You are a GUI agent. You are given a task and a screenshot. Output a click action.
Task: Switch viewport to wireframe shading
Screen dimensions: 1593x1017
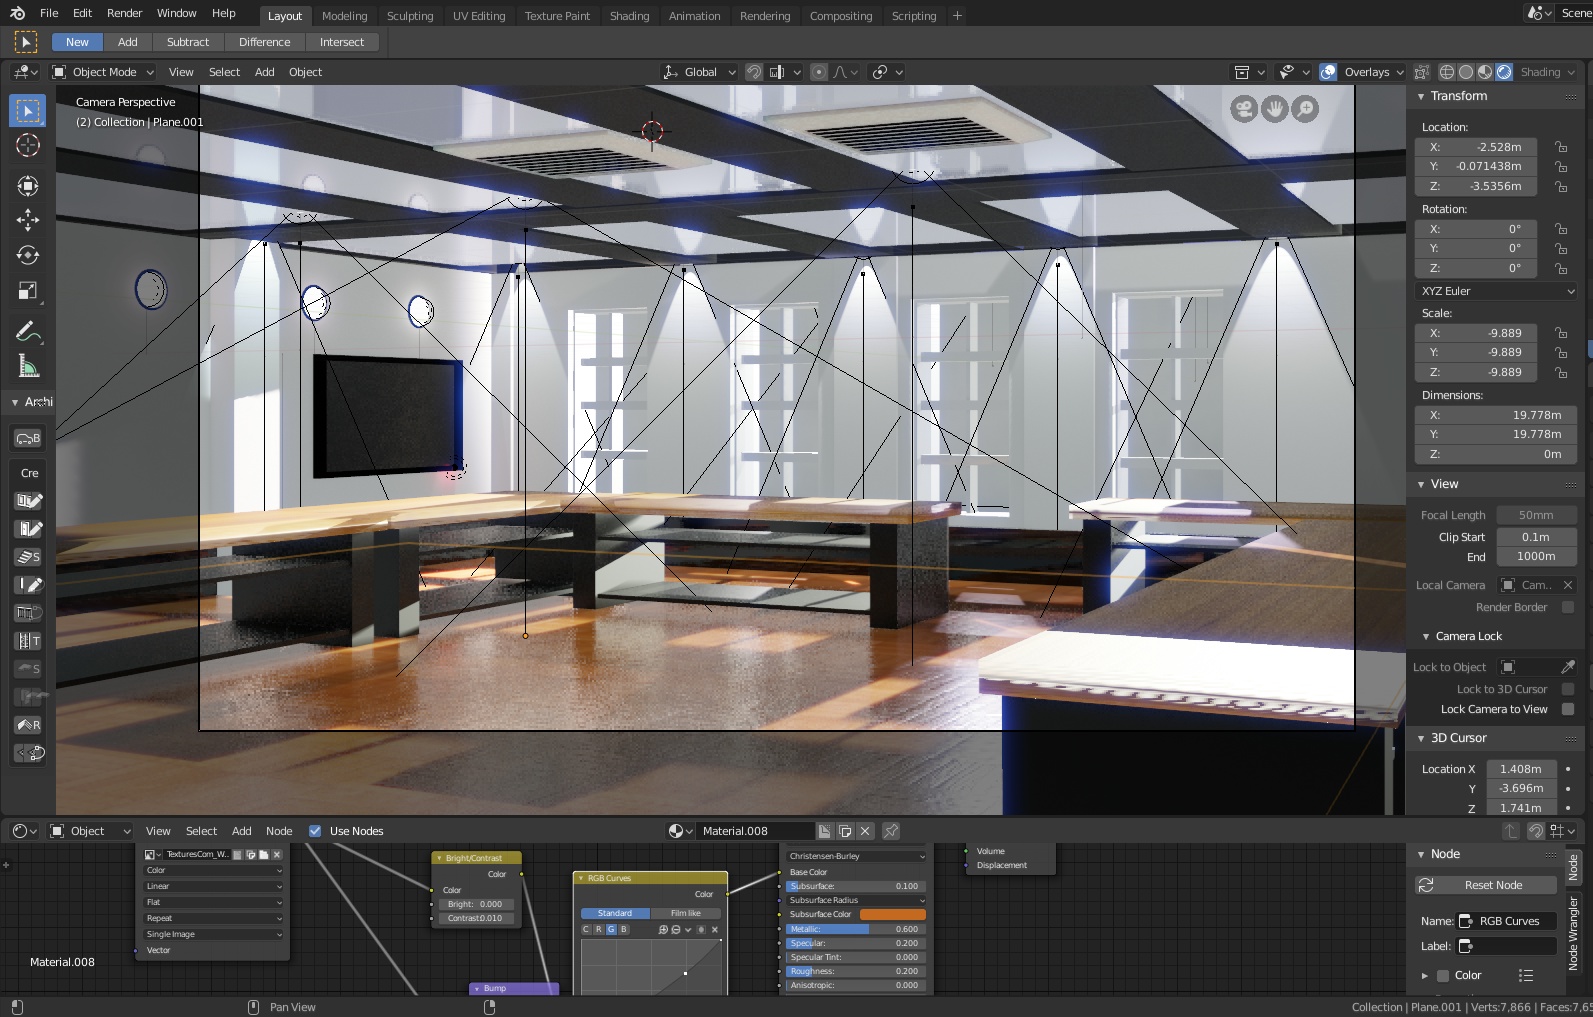tap(1447, 72)
